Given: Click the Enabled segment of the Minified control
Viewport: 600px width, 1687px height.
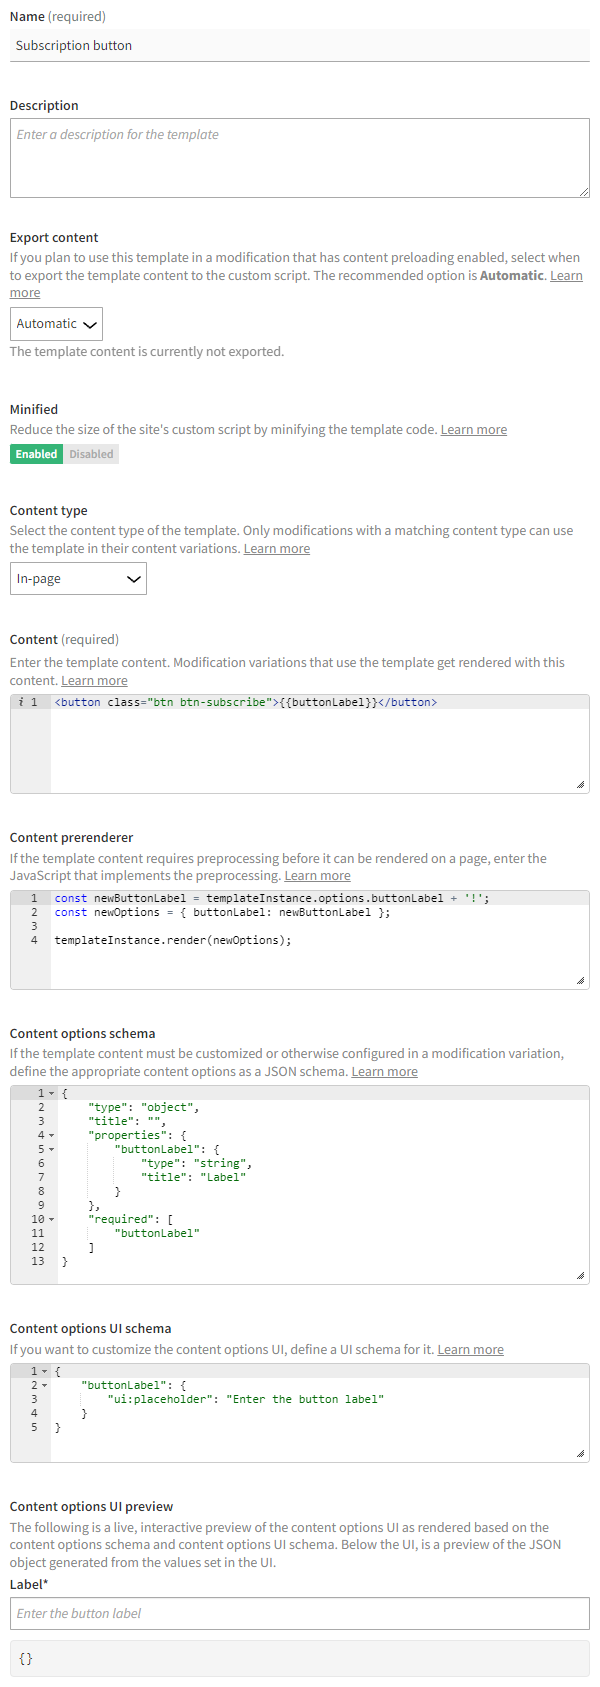Looking at the screenshot, I should [x=36, y=453].
